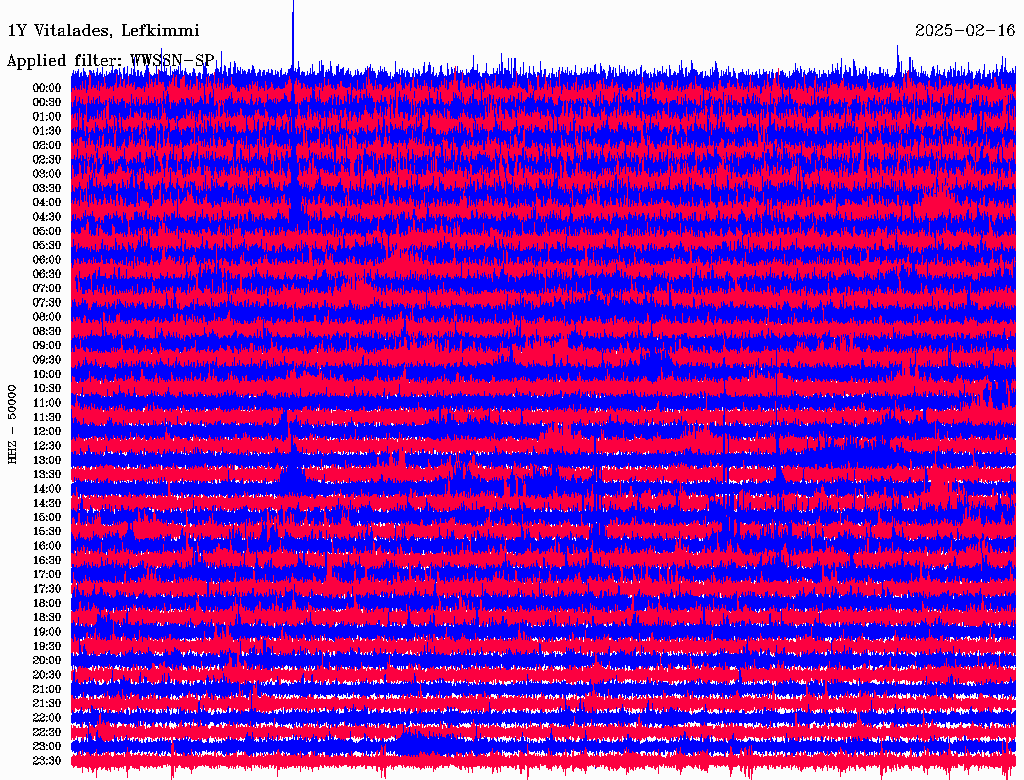Select the 14:30 time label

click(x=47, y=503)
